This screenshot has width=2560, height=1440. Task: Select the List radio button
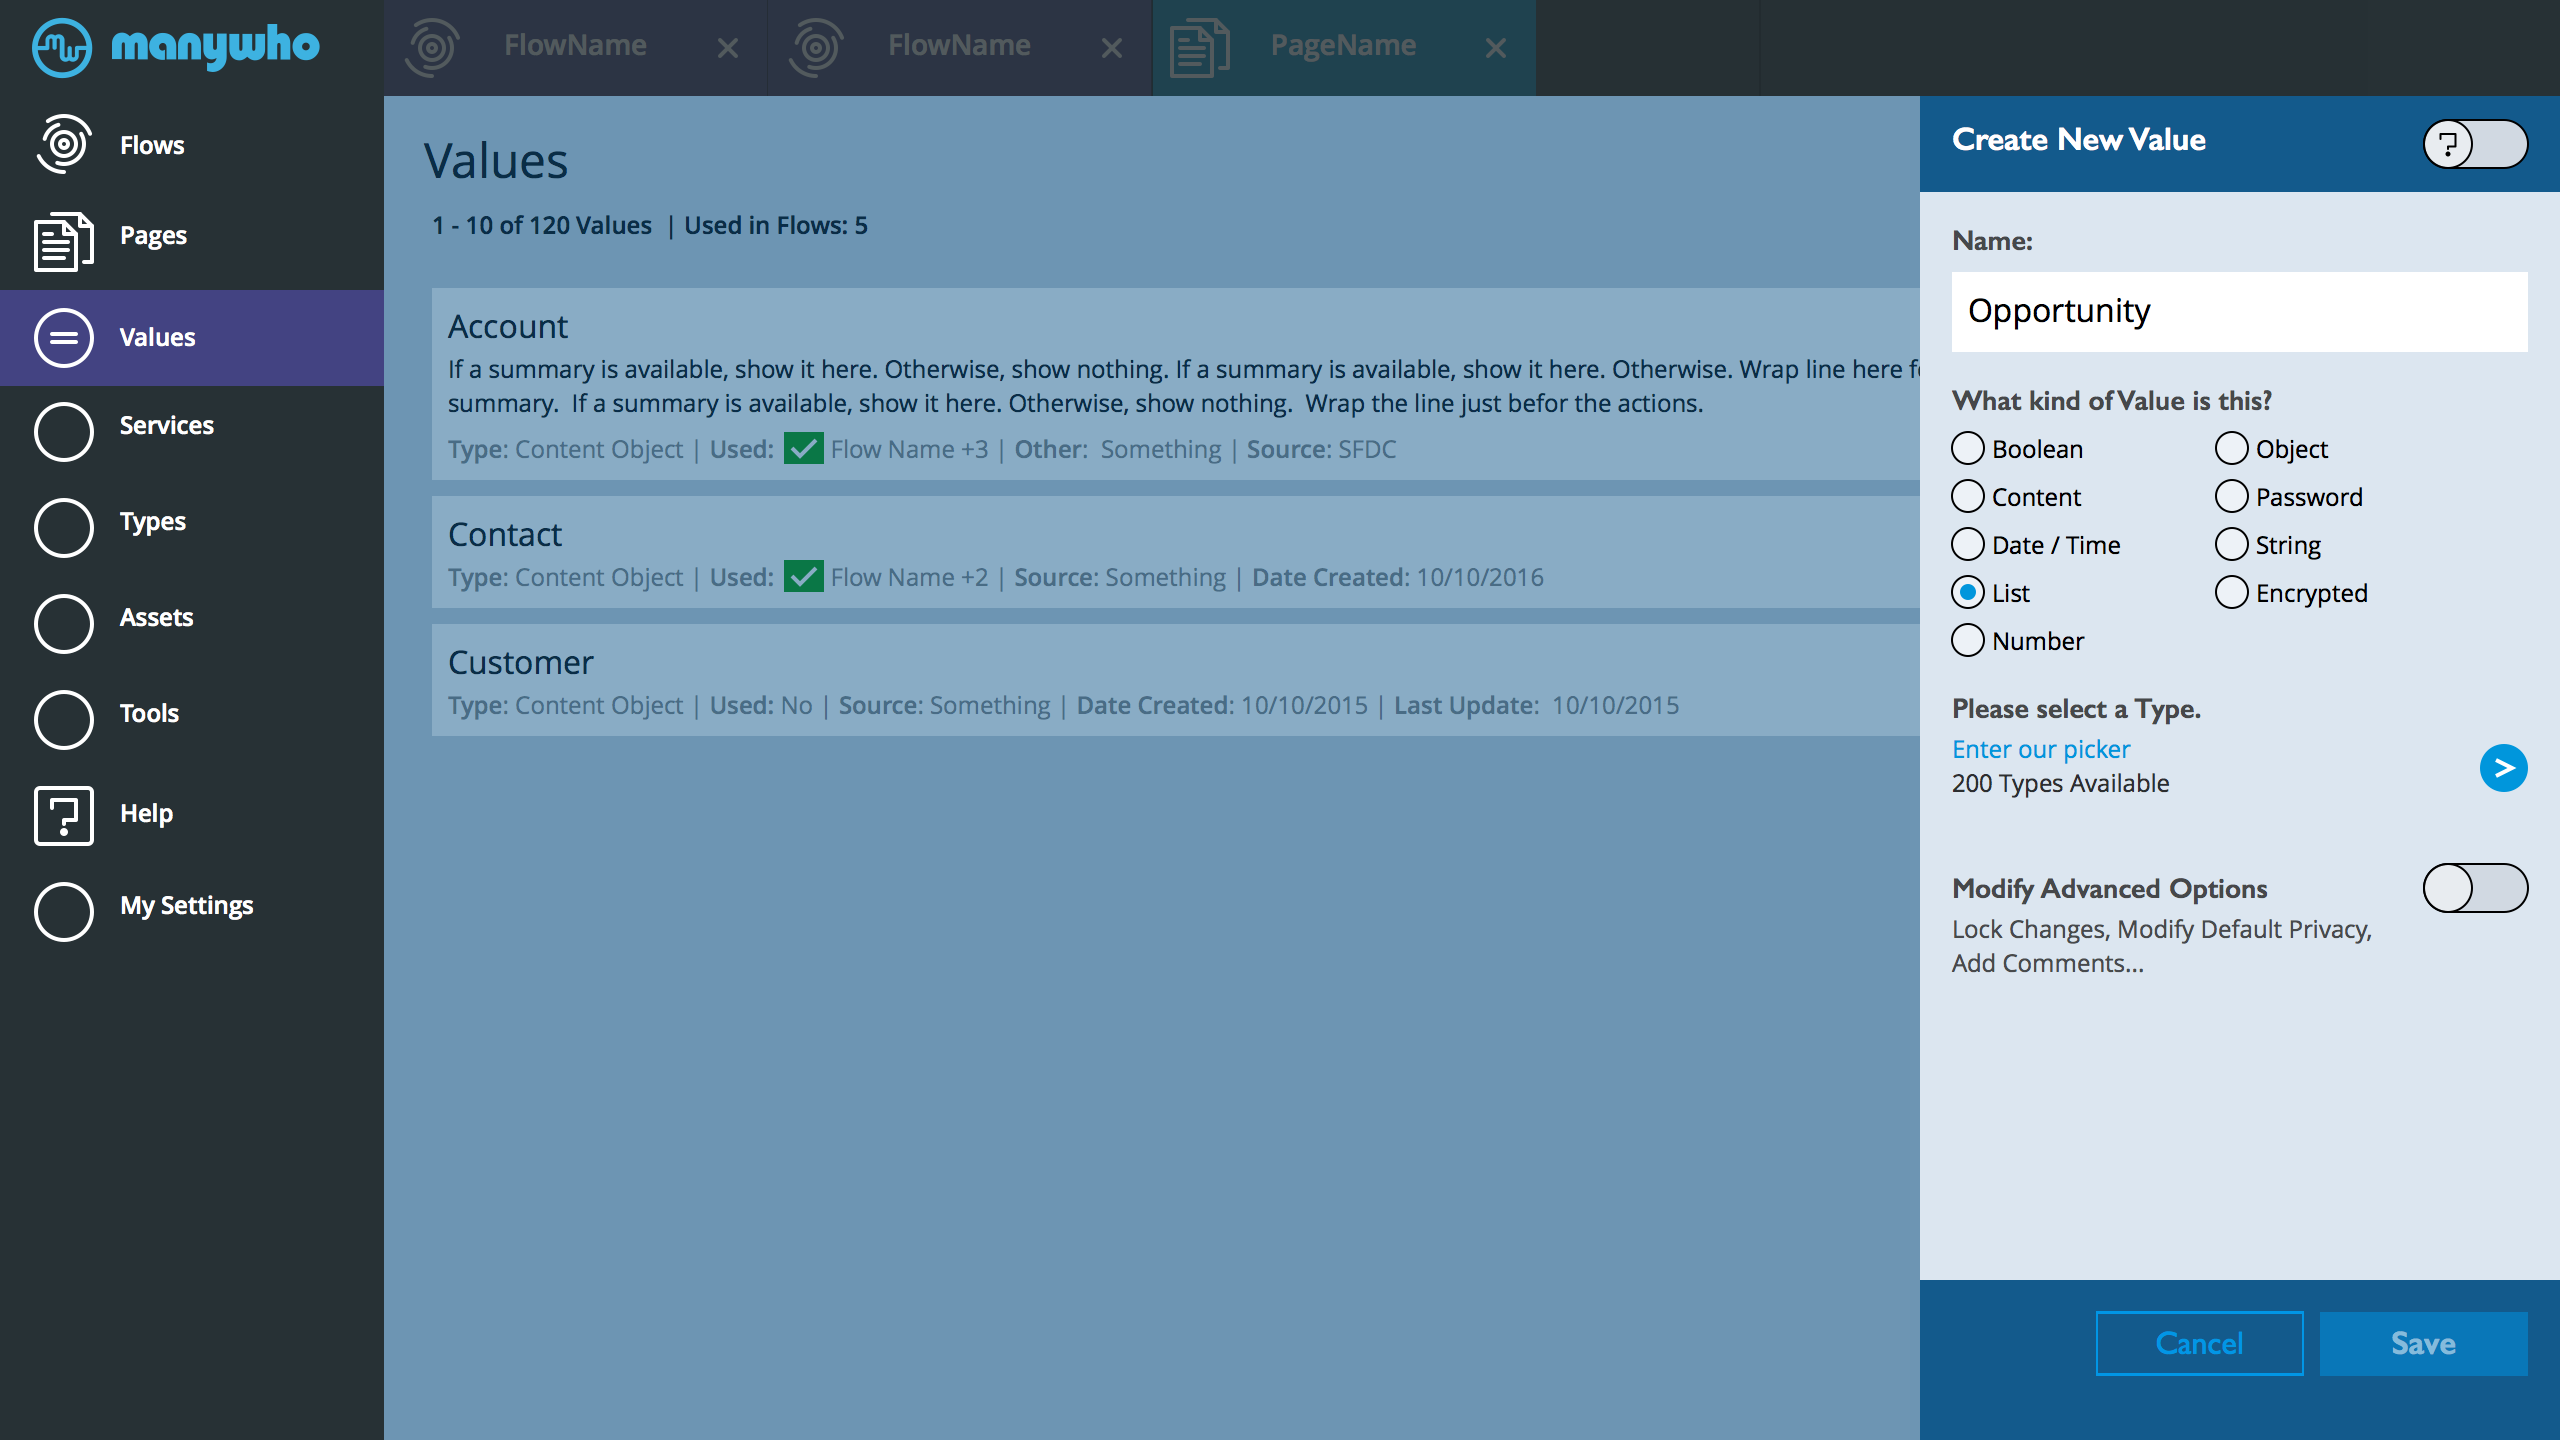tap(1968, 592)
